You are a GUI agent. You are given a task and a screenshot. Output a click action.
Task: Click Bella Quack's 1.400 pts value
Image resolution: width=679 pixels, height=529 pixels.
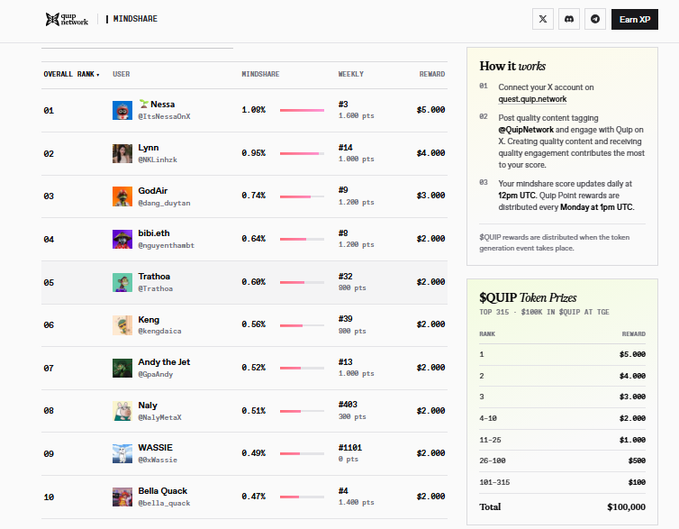pyautogui.click(x=356, y=503)
